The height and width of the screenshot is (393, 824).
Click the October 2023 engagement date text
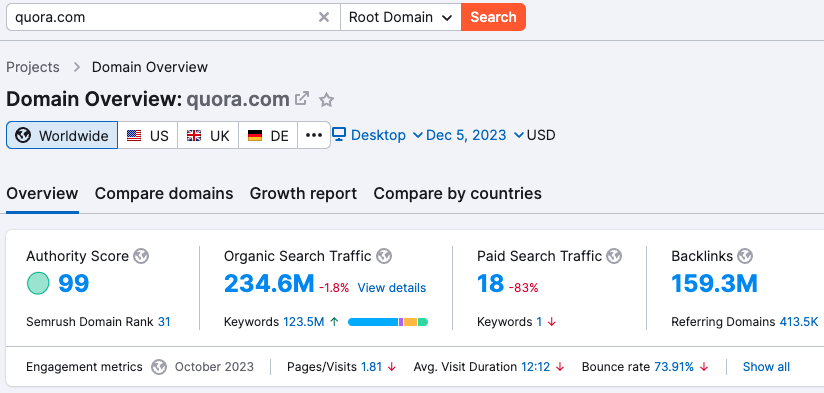pyautogui.click(x=214, y=367)
